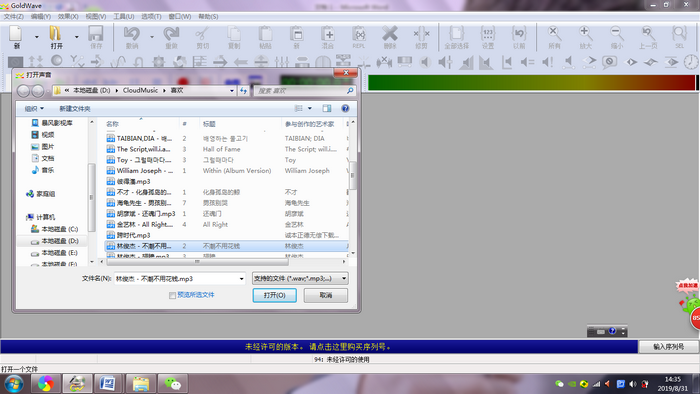This screenshot has width=700, height=394.
Task: Select the William Joseph file row
Action: click(x=226, y=170)
